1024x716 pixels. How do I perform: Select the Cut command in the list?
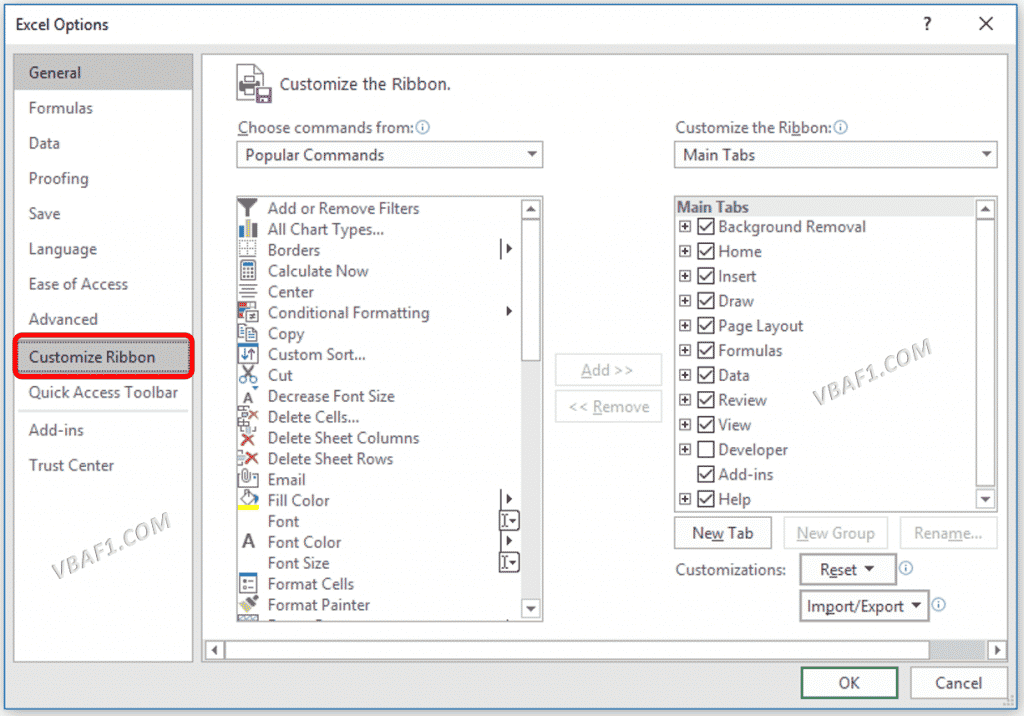pyautogui.click(x=280, y=375)
